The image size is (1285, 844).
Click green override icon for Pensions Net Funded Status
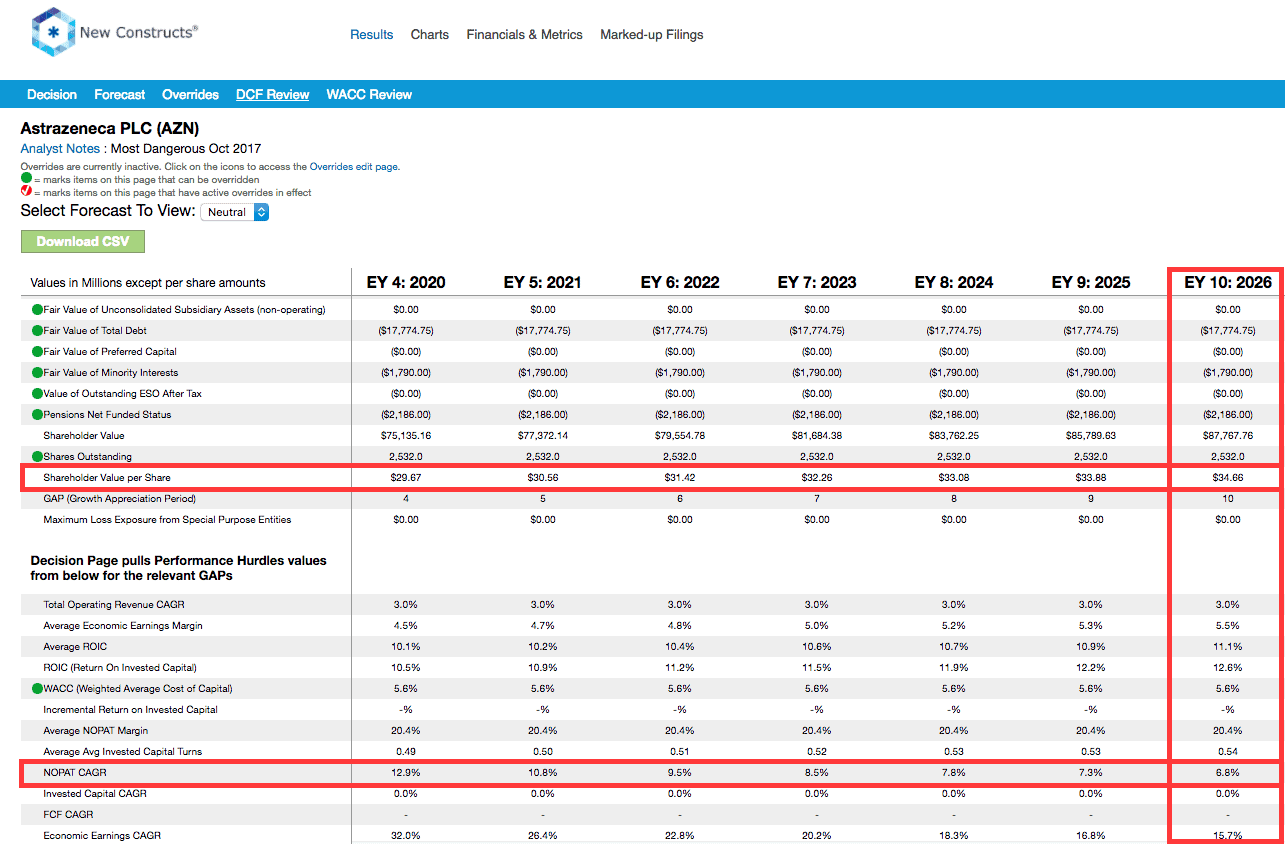[x=37, y=414]
